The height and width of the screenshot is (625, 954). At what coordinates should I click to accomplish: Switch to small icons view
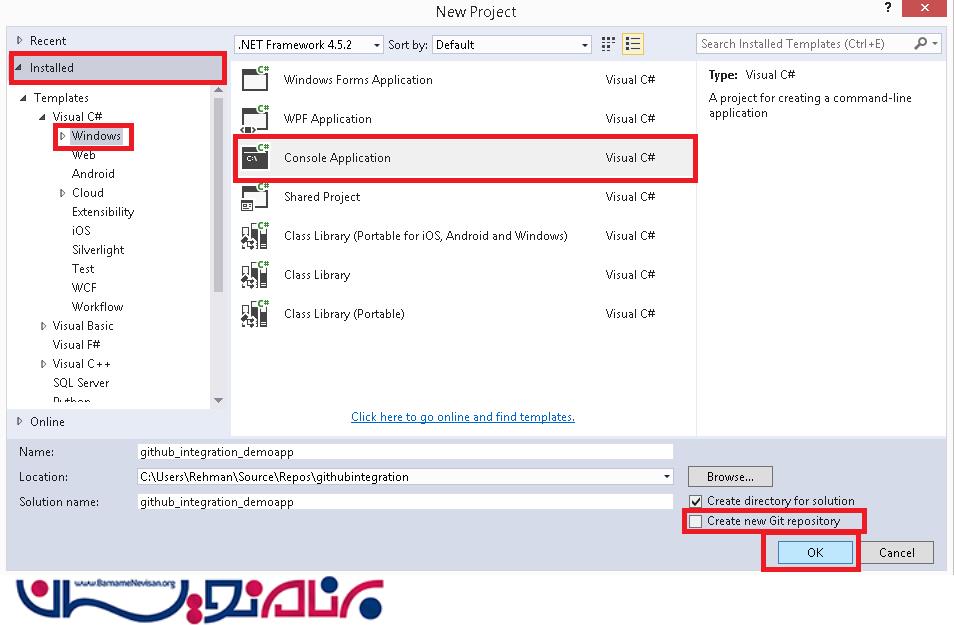tap(608, 44)
